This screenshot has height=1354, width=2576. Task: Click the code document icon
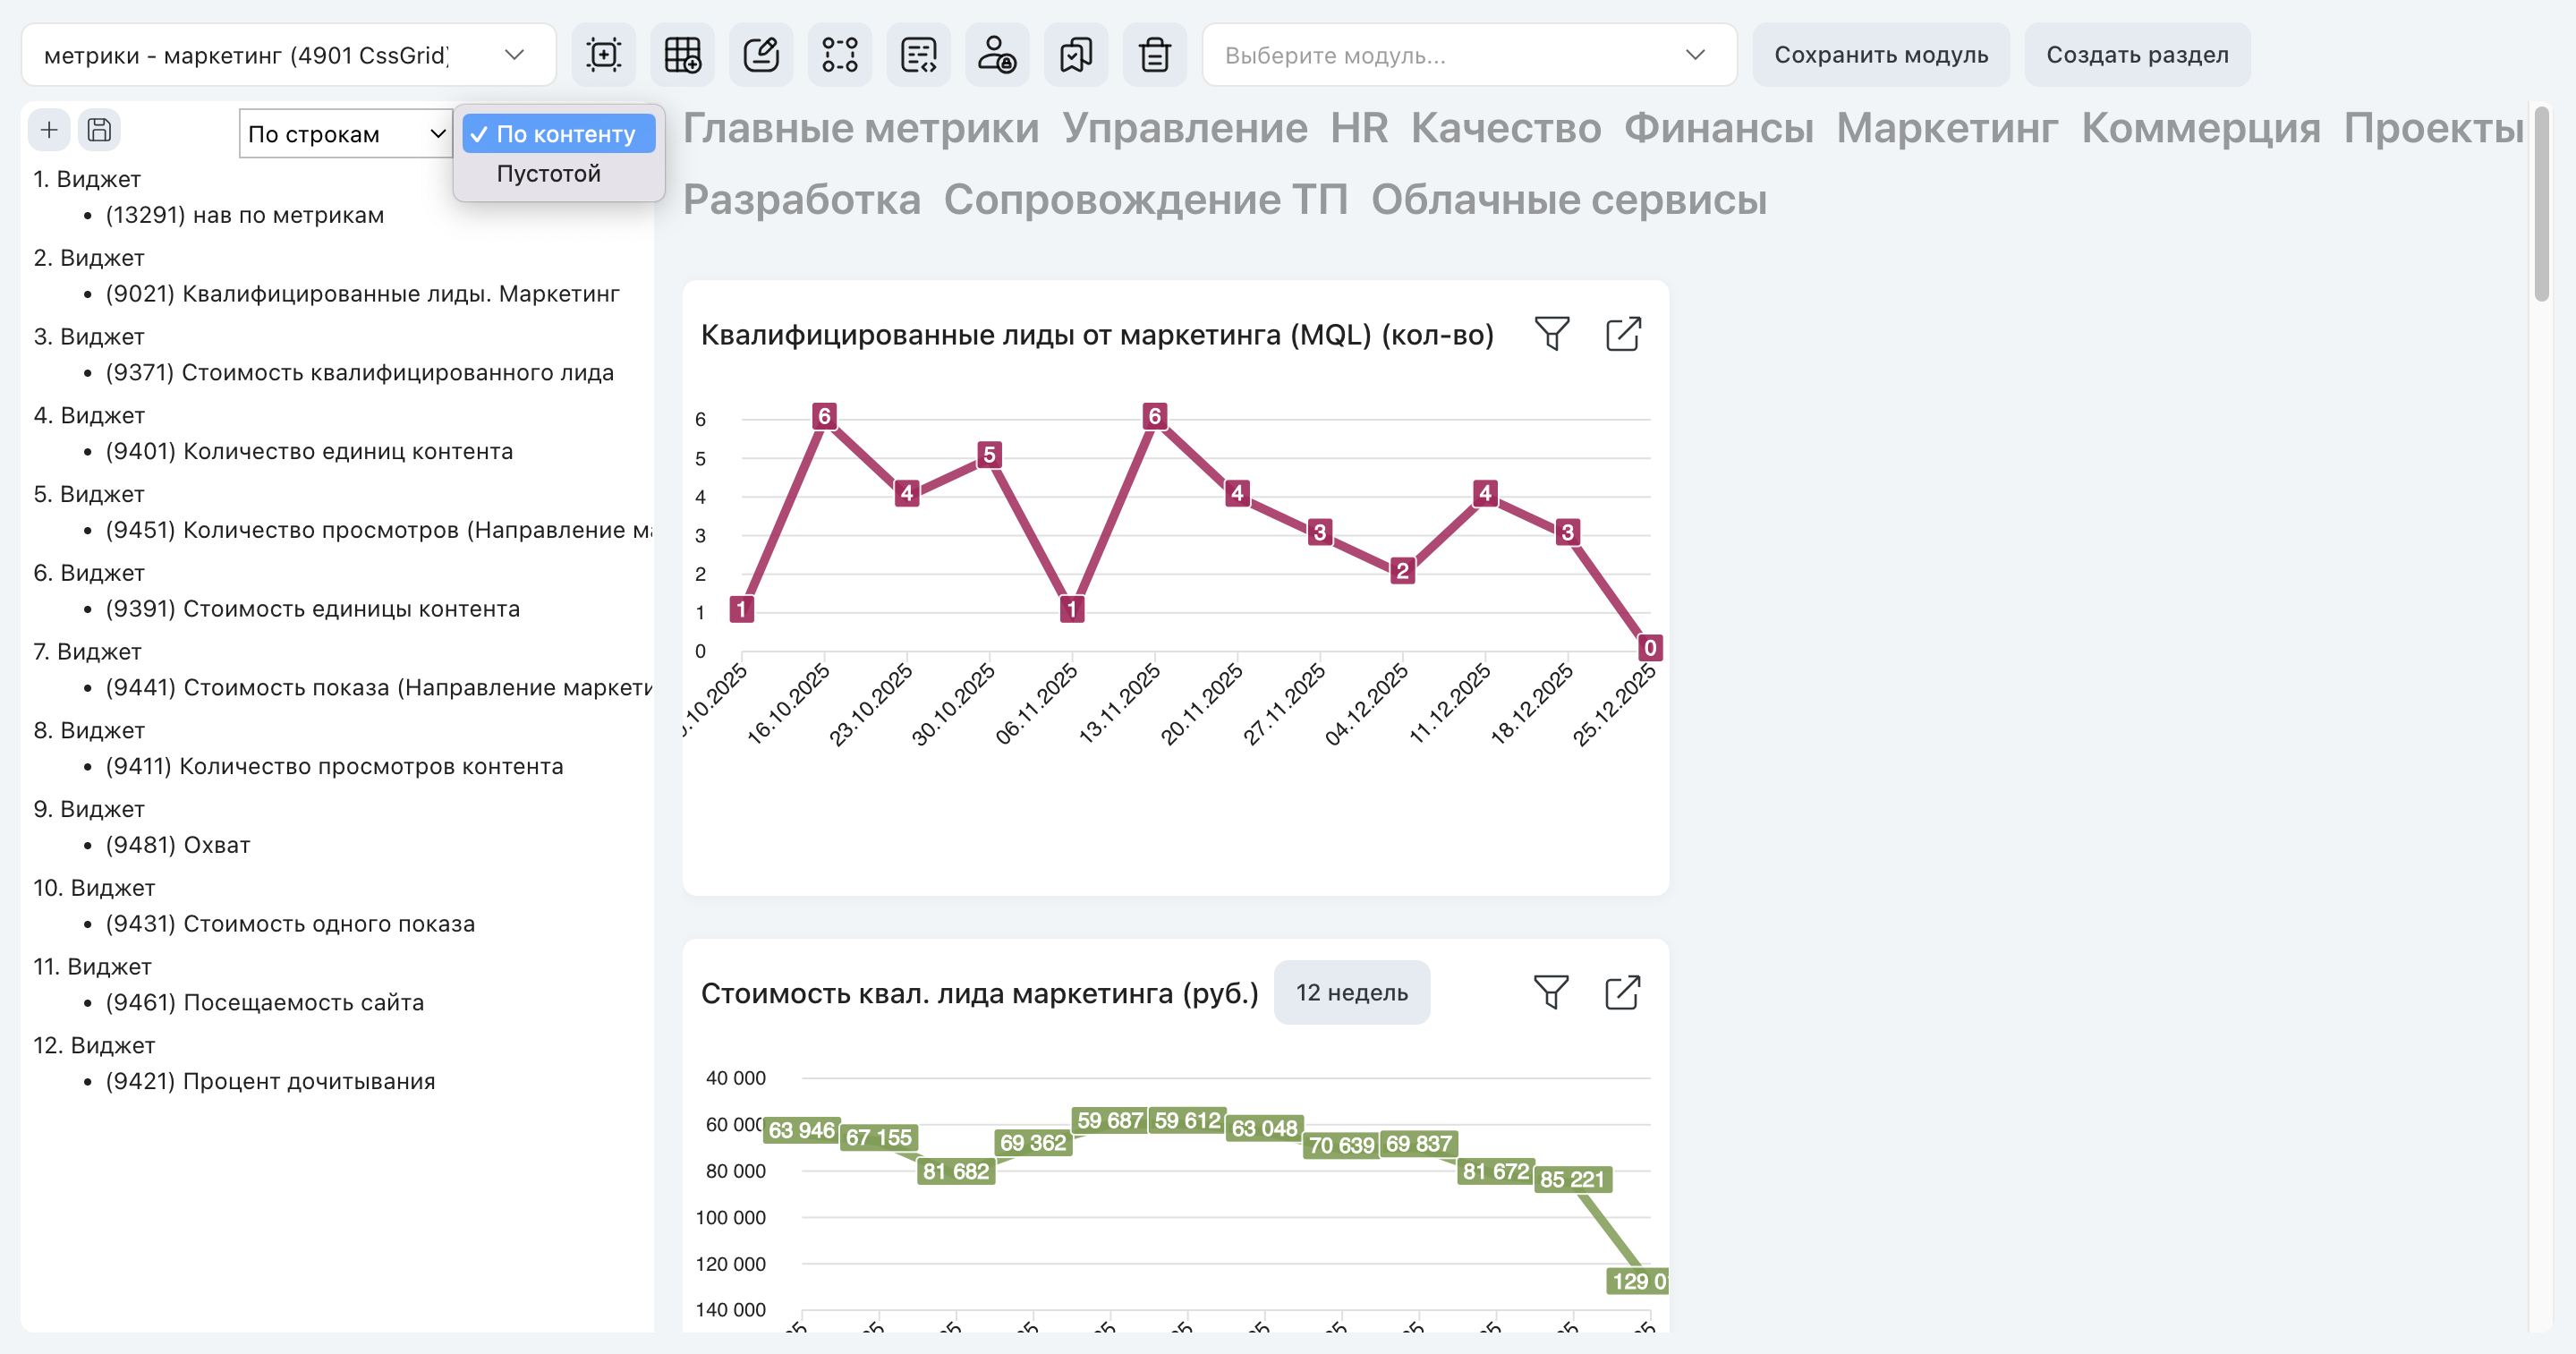pyautogui.click(x=918, y=54)
